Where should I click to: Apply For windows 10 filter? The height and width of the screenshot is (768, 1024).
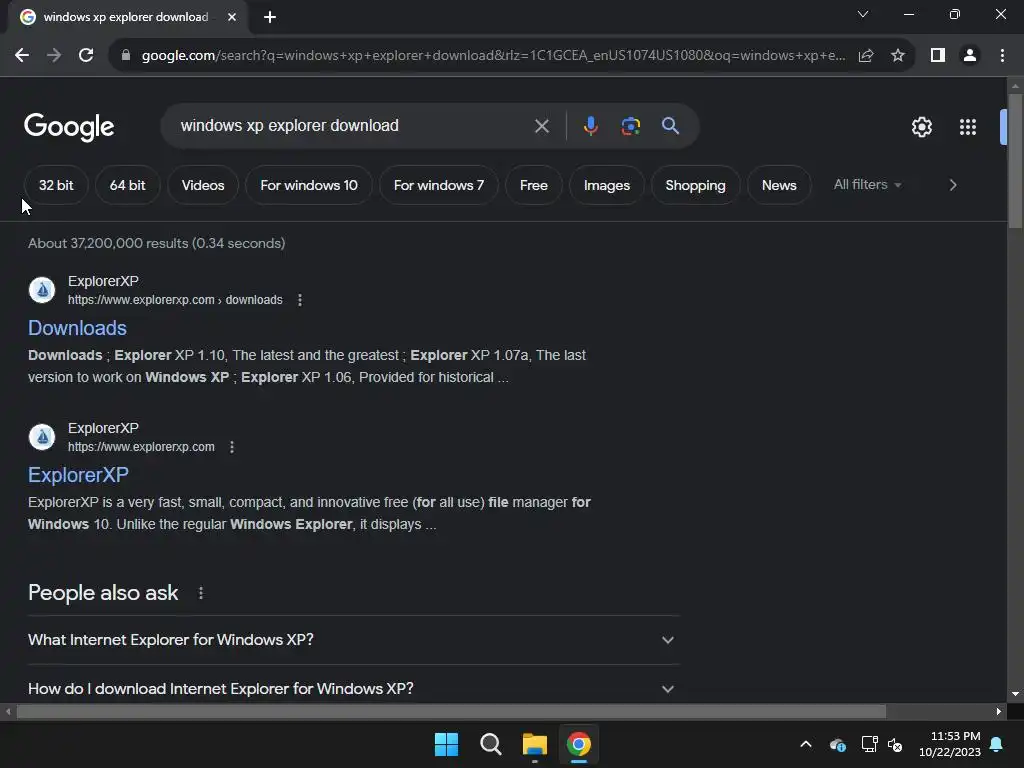(x=309, y=185)
